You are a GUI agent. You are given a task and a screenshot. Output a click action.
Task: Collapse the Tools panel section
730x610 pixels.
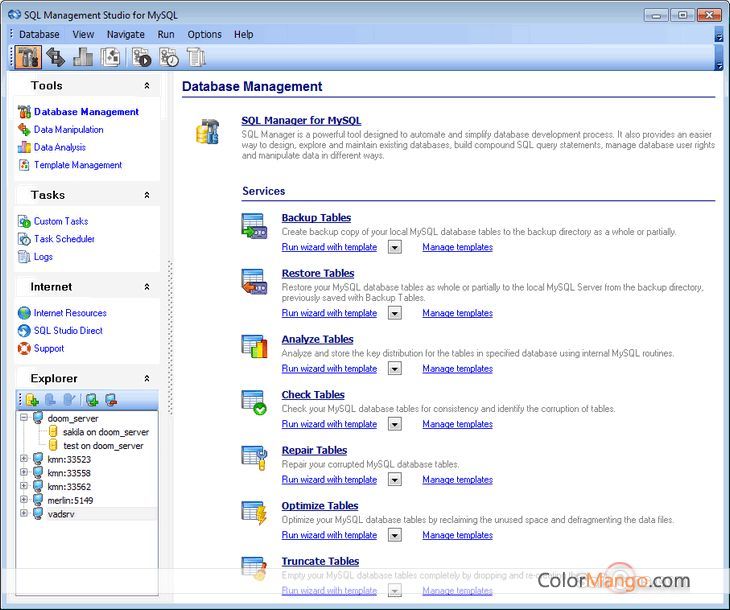point(147,86)
